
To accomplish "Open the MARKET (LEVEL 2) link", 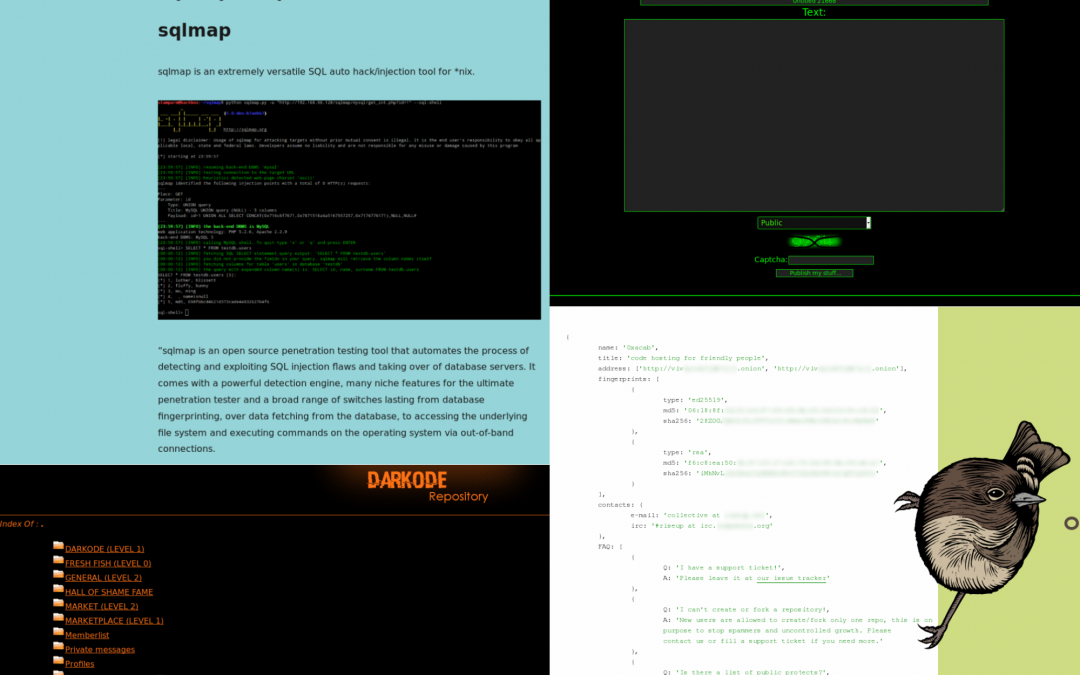I will 101,607.
